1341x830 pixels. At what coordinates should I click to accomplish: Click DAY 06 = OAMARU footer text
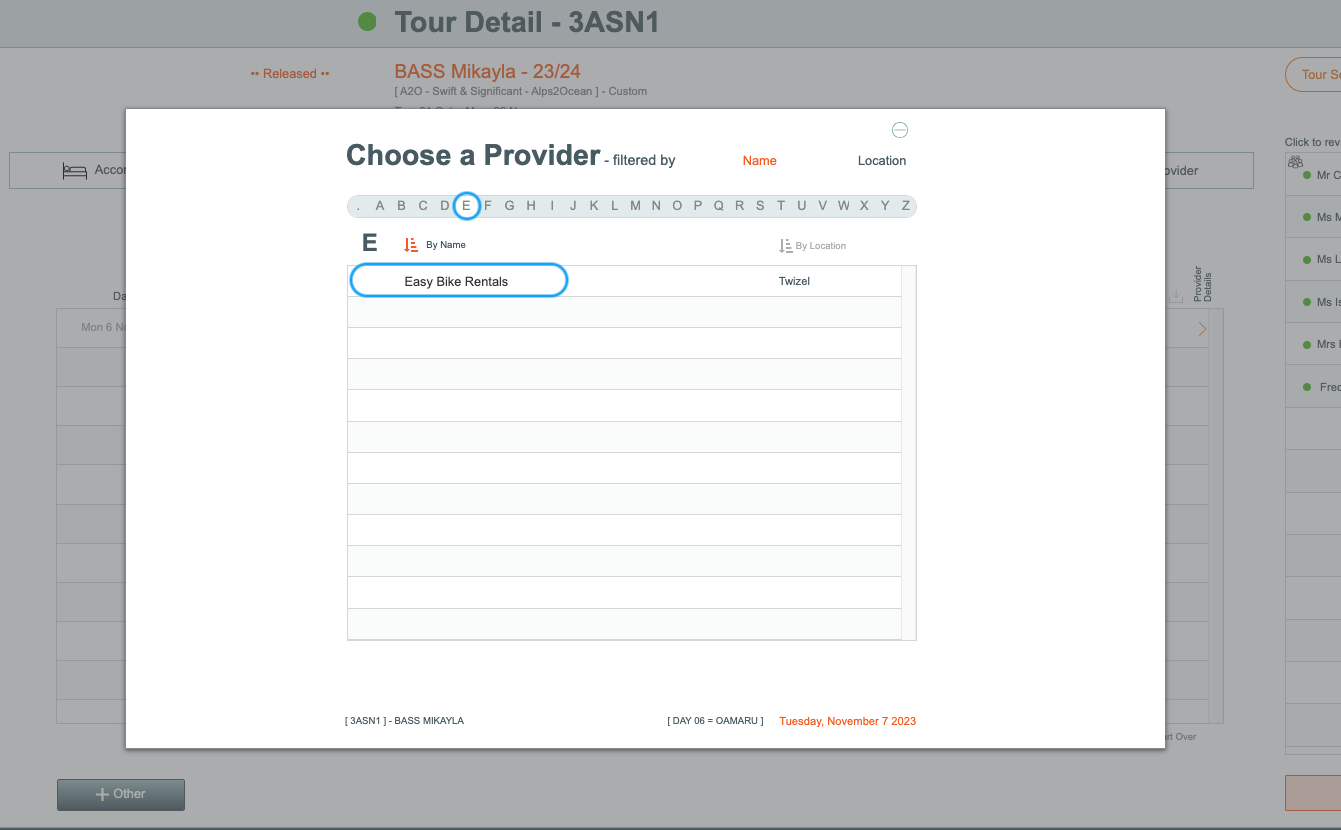pyautogui.click(x=715, y=721)
